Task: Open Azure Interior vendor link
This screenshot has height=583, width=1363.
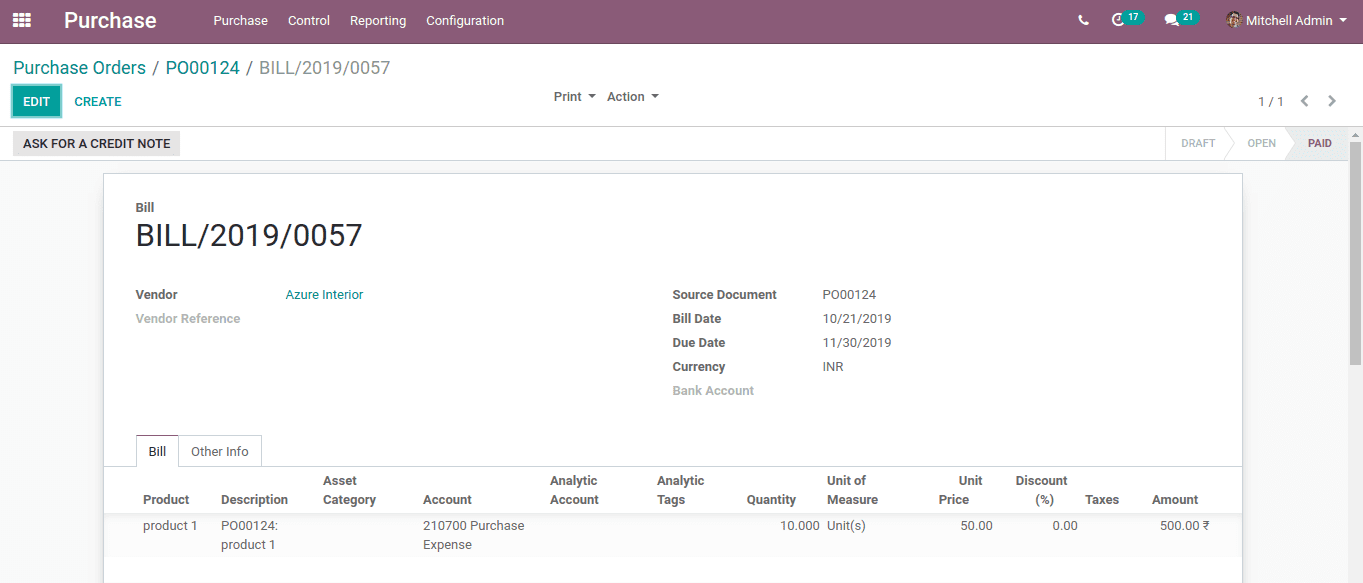Action: pos(324,295)
